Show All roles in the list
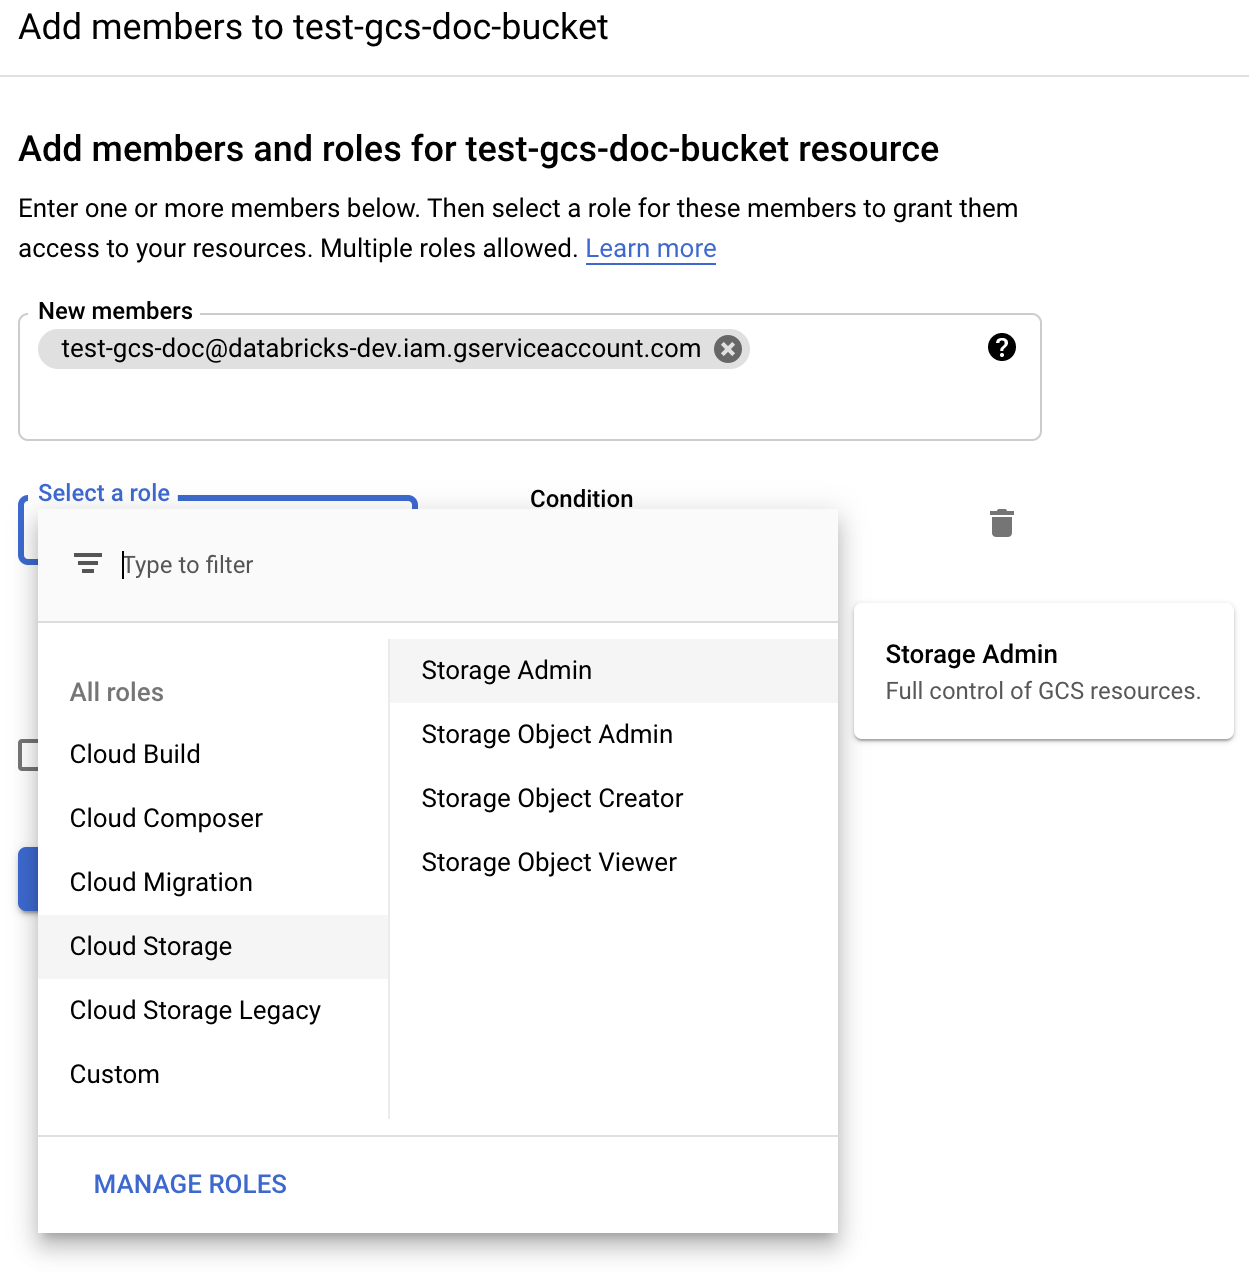 [116, 691]
